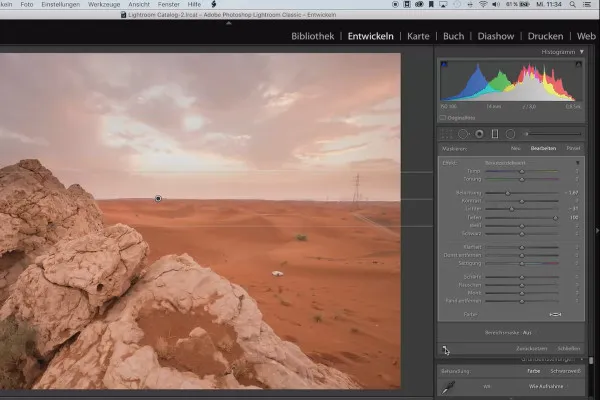This screenshot has width=600, height=400.
Task: Open the Farbe color swatch box
Action: [555, 315]
